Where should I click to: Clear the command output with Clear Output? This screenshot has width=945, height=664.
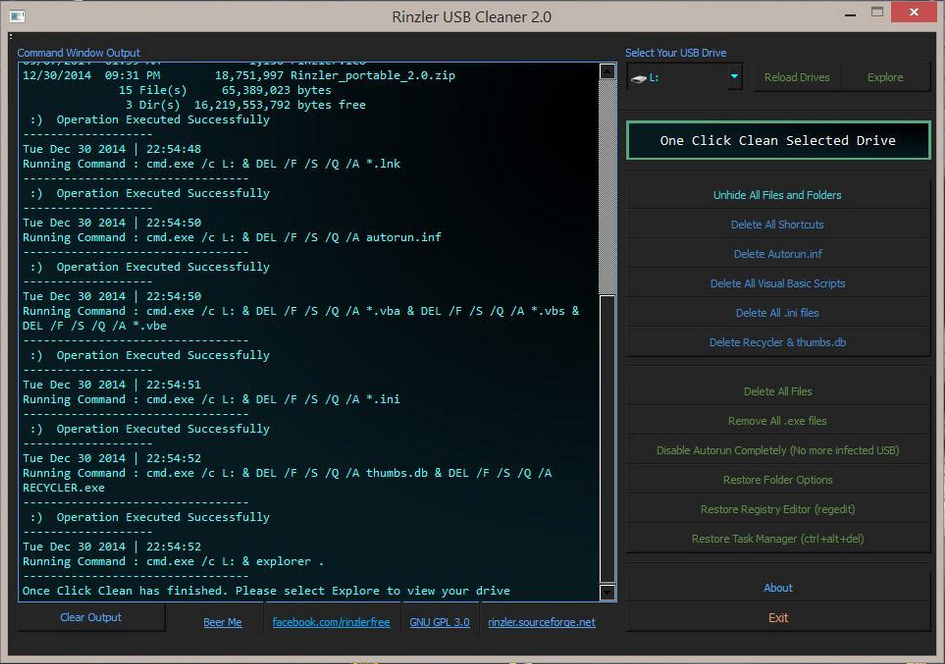click(x=91, y=618)
